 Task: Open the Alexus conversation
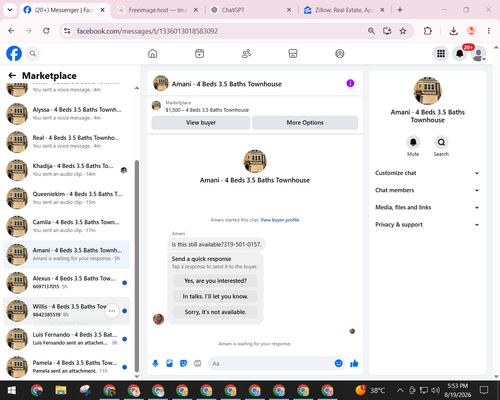pyautogui.click(x=67, y=282)
